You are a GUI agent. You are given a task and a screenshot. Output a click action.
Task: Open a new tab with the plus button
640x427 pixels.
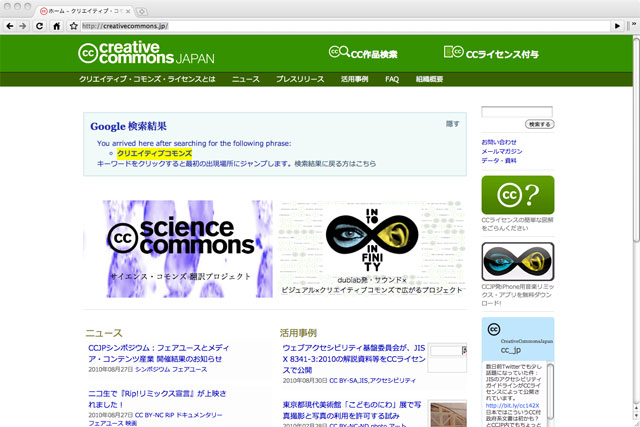tap(142, 11)
